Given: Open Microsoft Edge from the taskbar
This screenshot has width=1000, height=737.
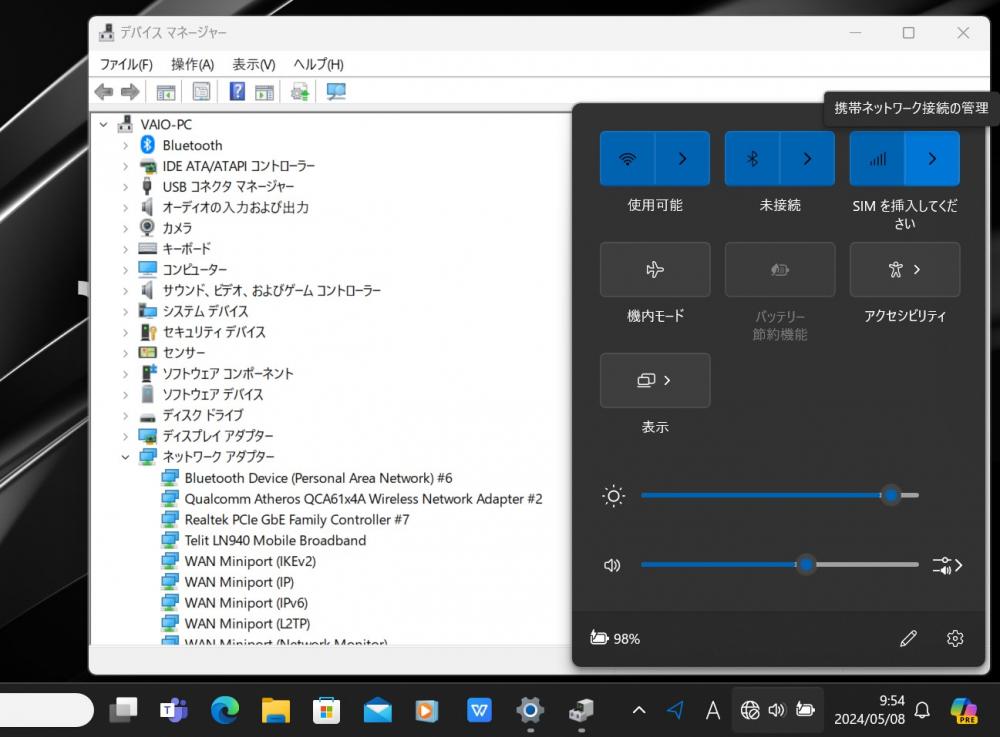Looking at the screenshot, I should (x=225, y=710).
